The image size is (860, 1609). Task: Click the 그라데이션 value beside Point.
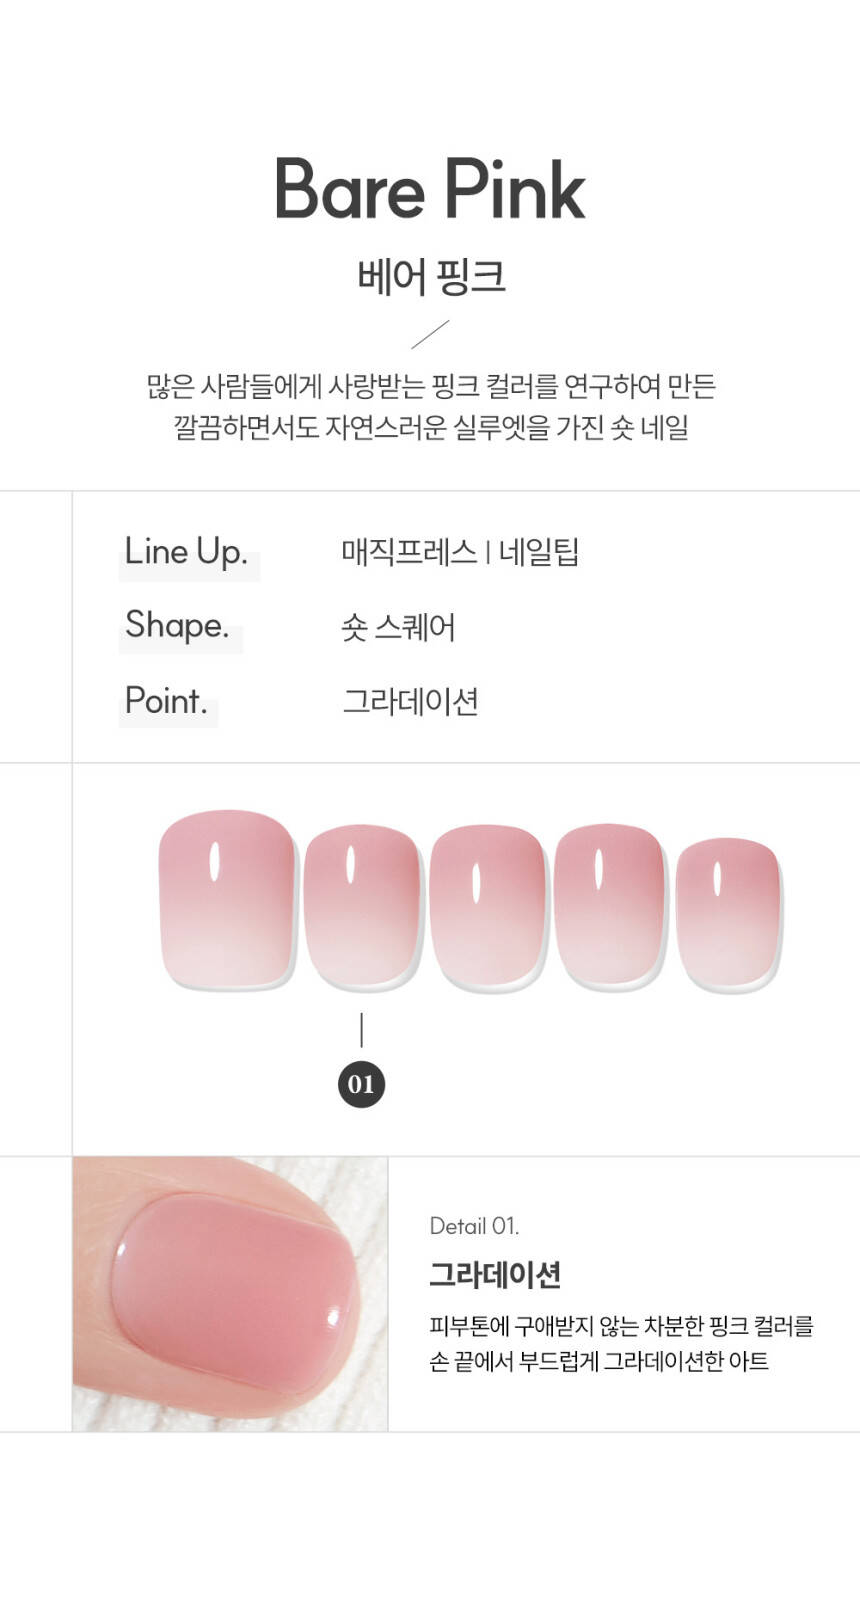click(410, 702)
